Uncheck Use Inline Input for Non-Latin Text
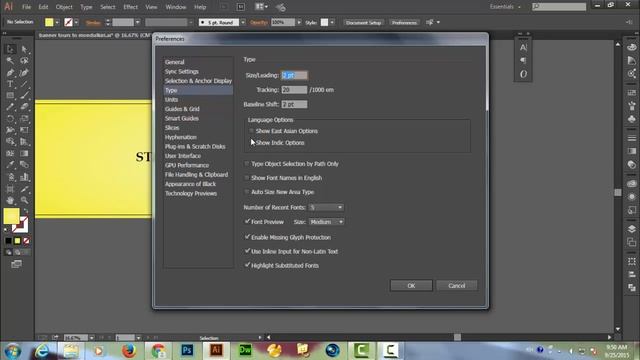The width and height of the screenshot is (640, 360). point(247,251)
